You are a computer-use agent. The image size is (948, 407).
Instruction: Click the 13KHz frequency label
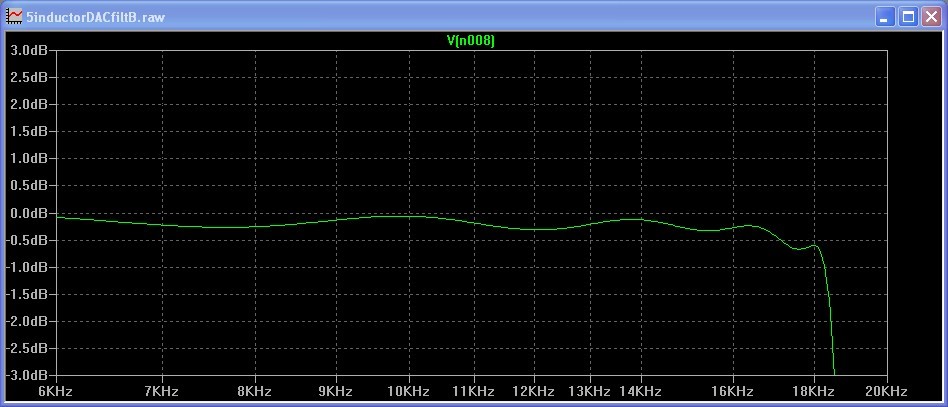tap(589, 391)
